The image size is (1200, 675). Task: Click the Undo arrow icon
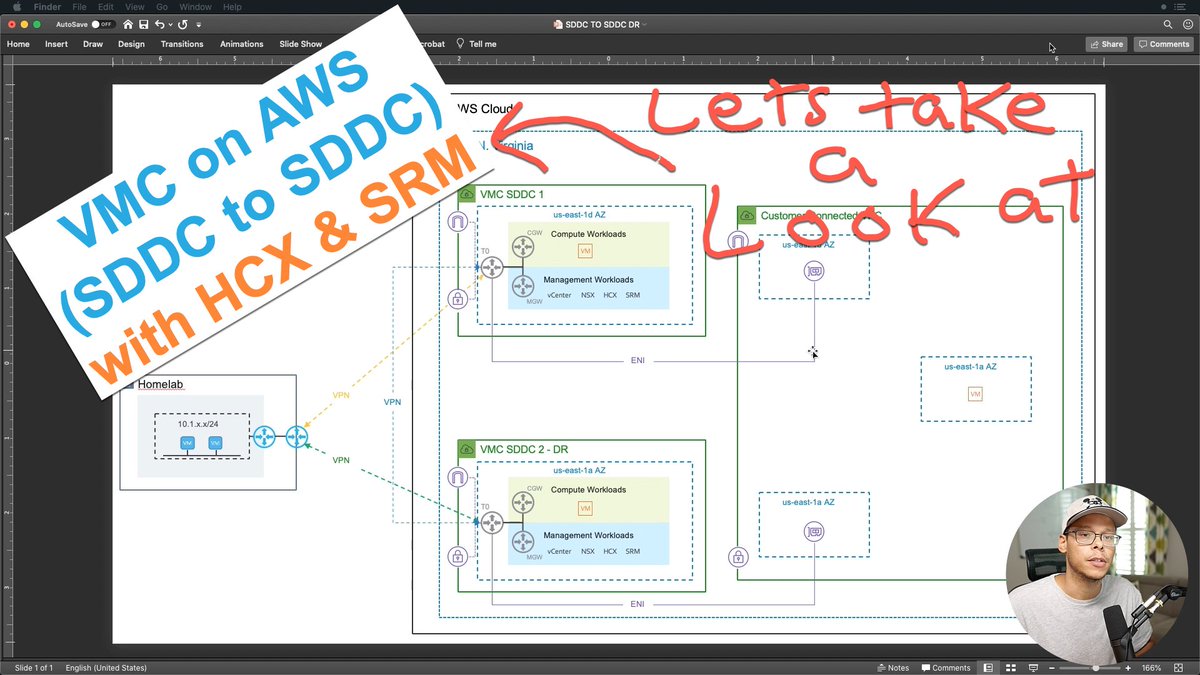click(x=159, y=23)
